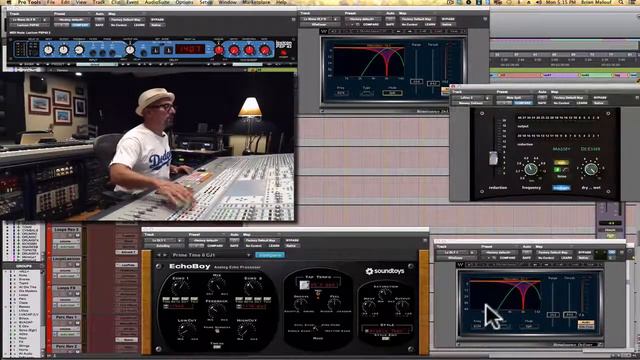
Task: Click the yellow button in Massey De:Esser
Action: pyautogui.click(x=561, y=162)
